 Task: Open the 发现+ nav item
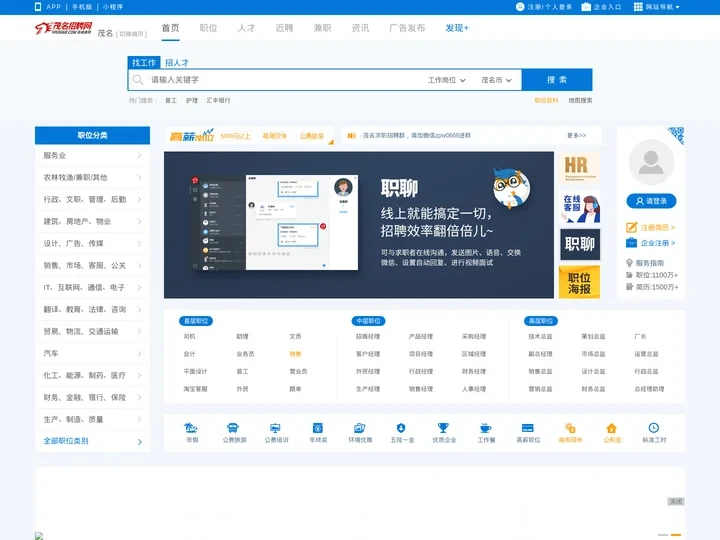[x=457, y=28]
